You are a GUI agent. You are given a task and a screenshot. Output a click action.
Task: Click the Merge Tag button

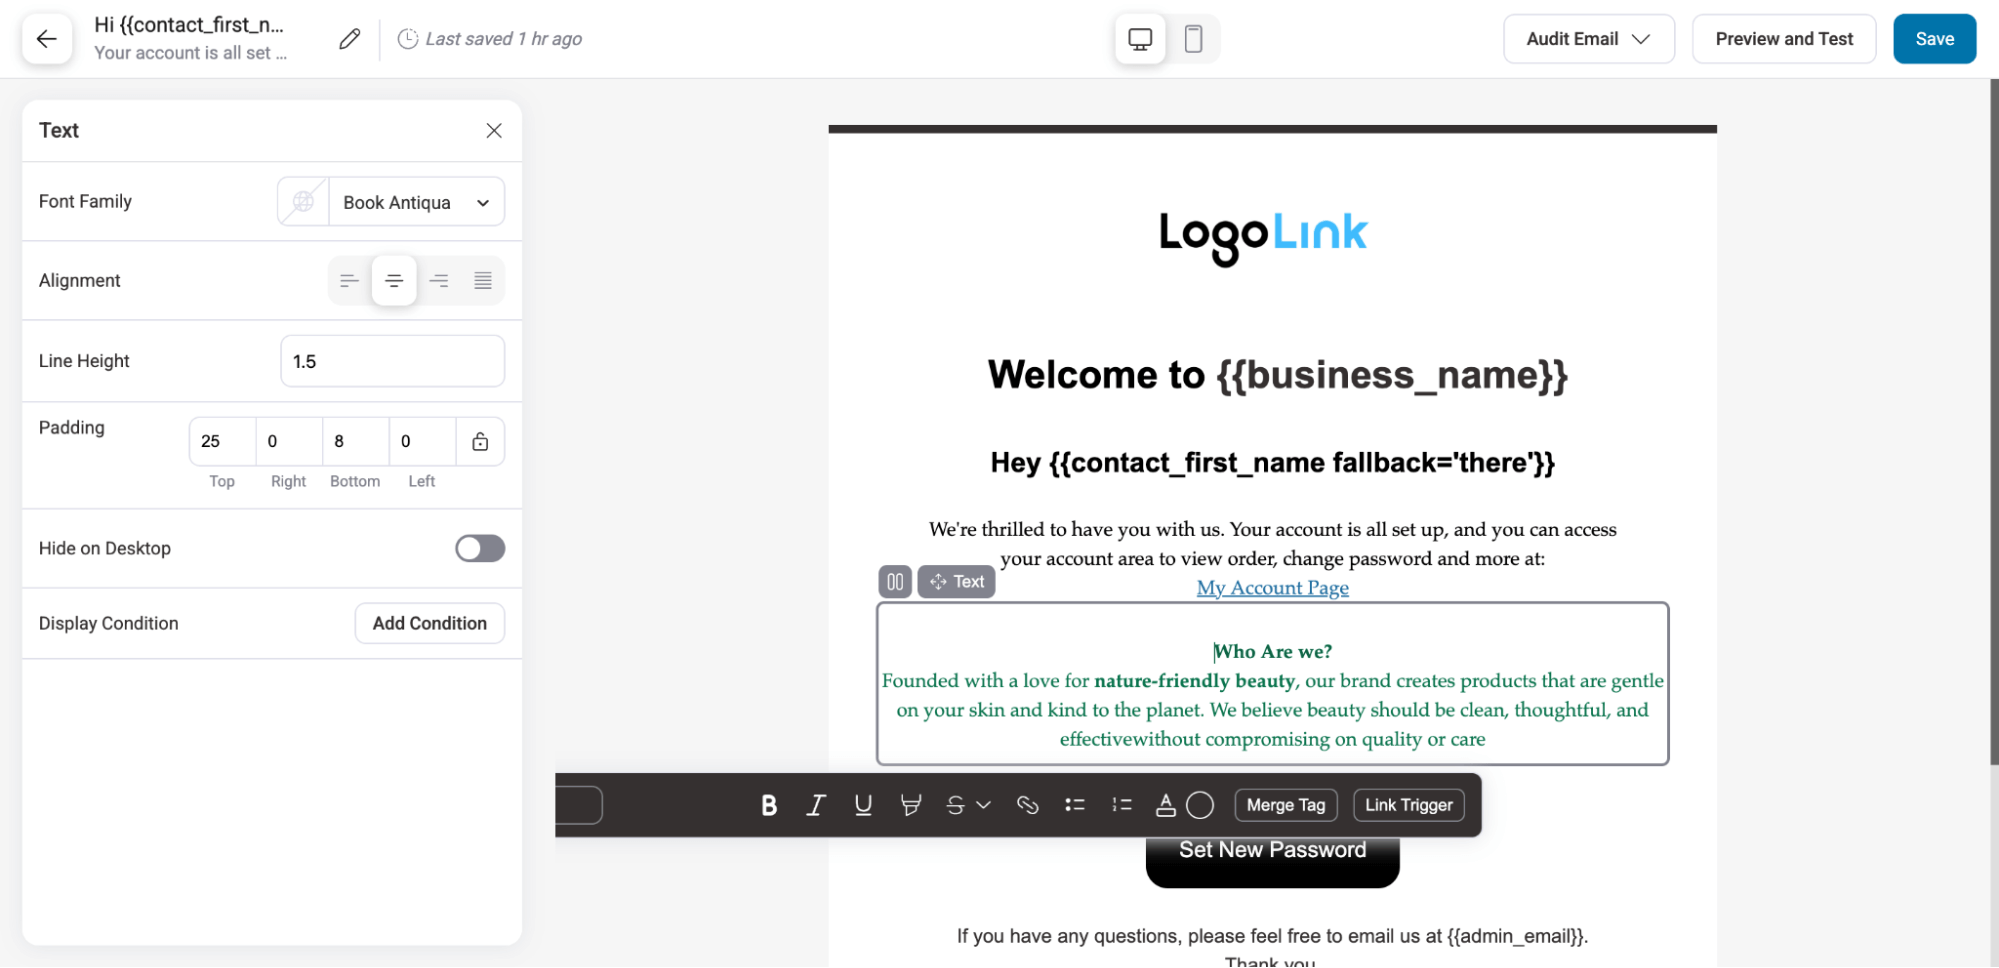(x=1286, y=805)
